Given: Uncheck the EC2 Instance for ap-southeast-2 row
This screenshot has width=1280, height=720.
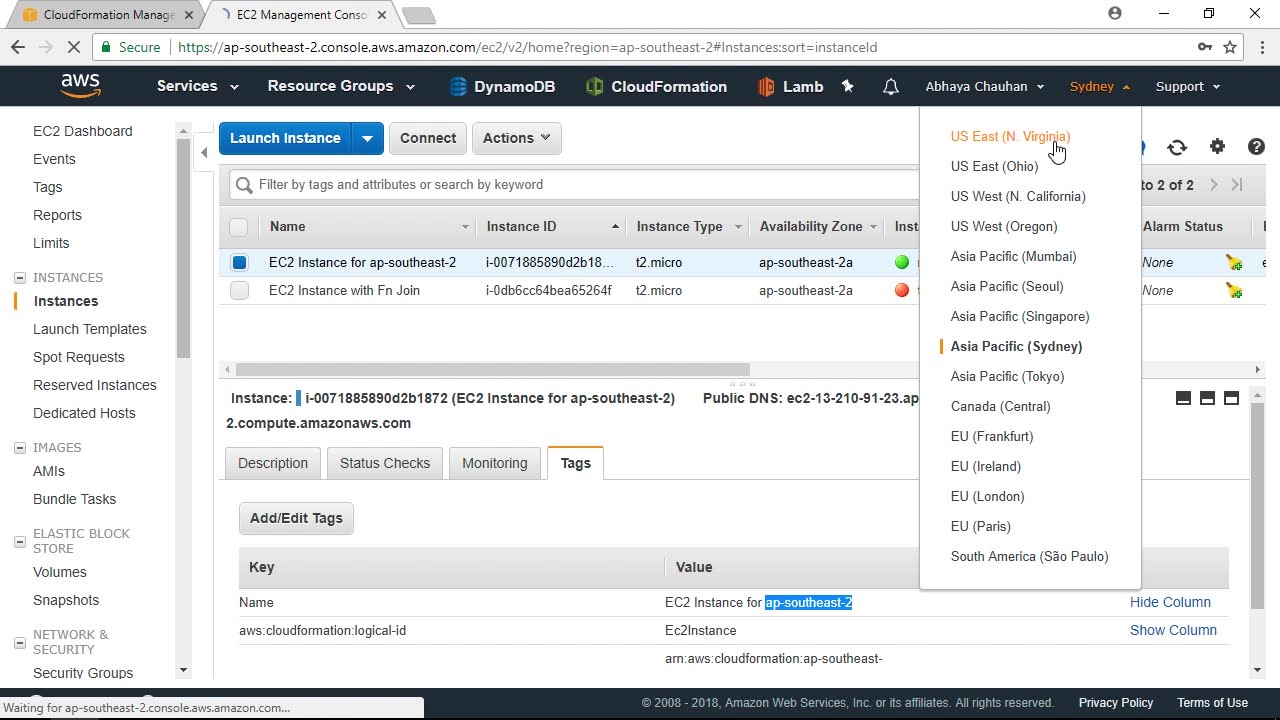Looking at the screenshot, I should [239, 263].
